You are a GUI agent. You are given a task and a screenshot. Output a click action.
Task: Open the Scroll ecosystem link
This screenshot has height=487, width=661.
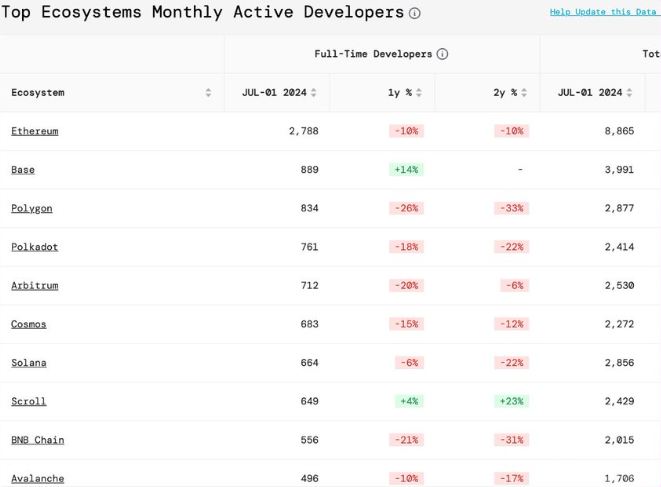click(29, 401)
